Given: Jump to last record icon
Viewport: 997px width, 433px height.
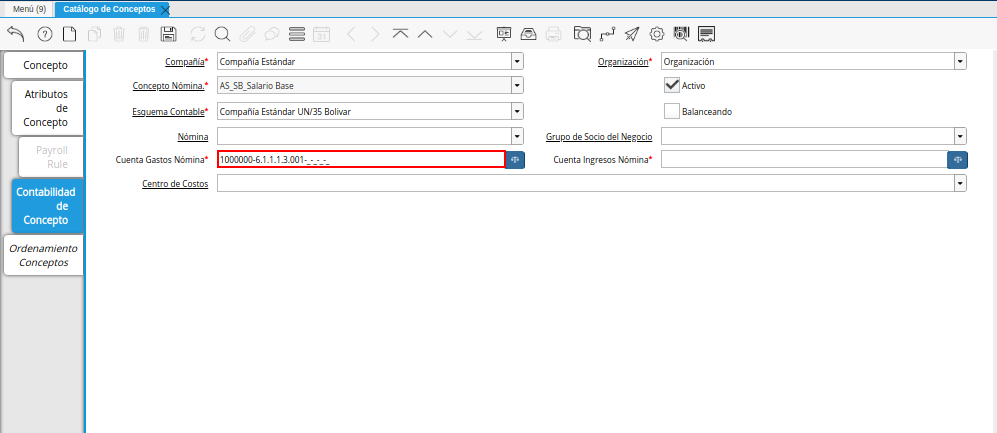Looking at the screenshot, I should pos(474,34).
